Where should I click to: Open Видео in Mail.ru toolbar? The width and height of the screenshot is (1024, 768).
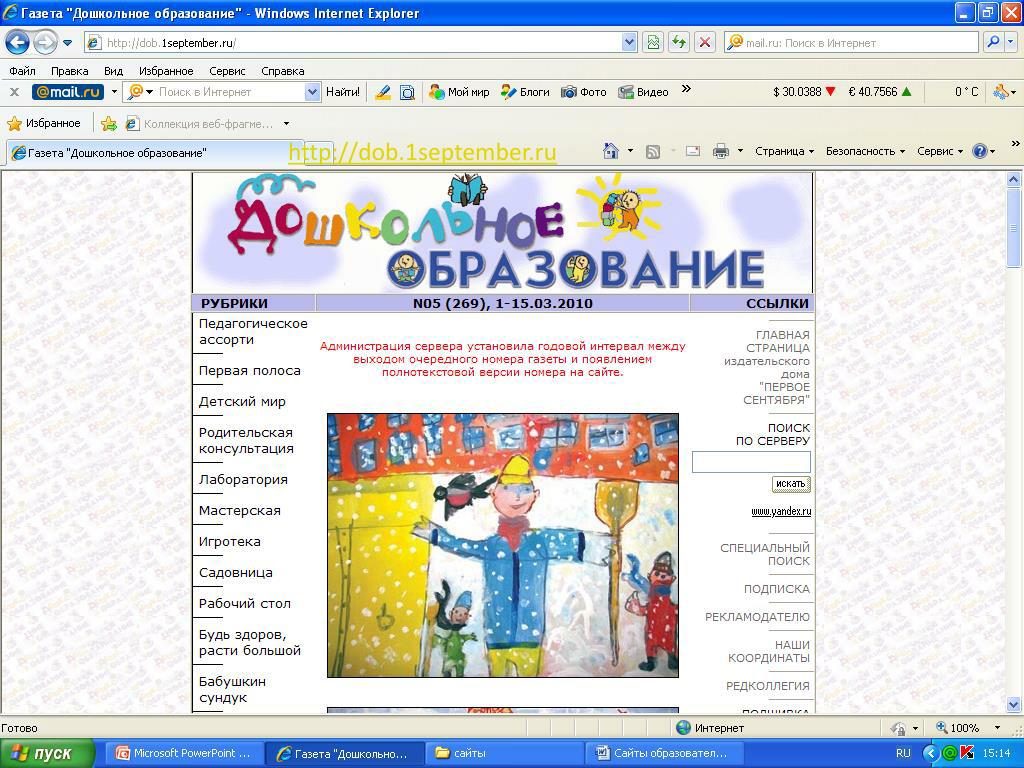point(643,92)
